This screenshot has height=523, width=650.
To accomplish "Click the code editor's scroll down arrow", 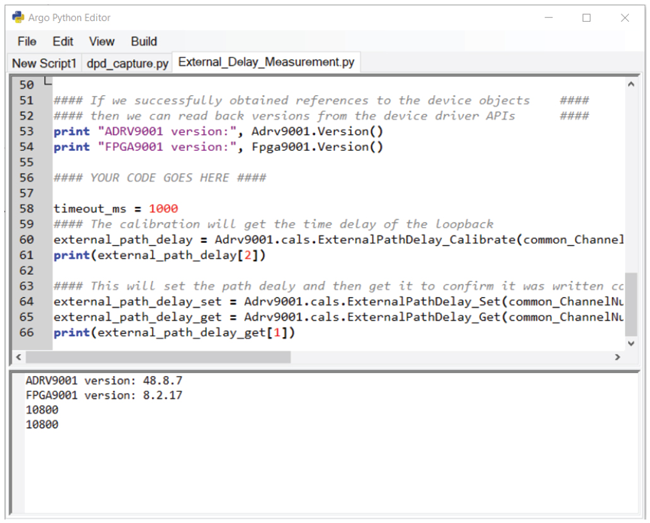I will point(630,342).
